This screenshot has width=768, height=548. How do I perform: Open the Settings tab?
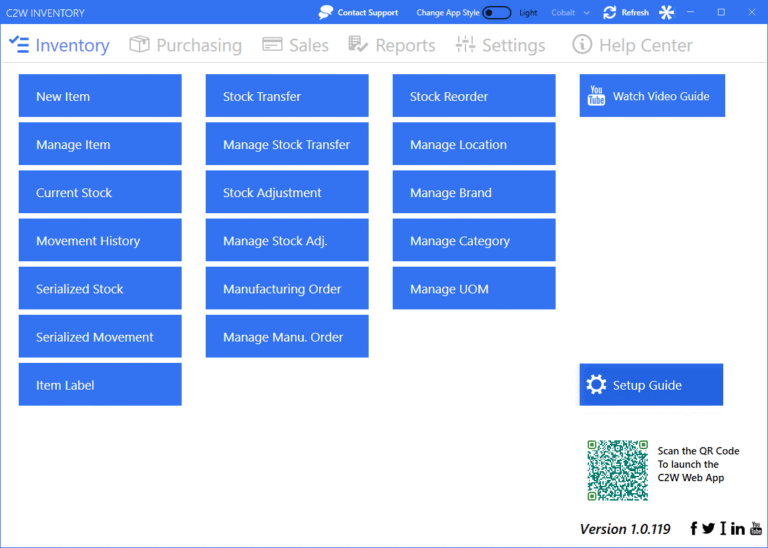click(x=500, y=45)
